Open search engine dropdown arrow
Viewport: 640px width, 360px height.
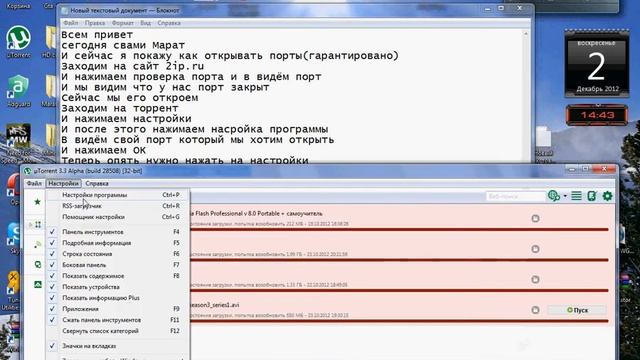(x=565, y=196)
